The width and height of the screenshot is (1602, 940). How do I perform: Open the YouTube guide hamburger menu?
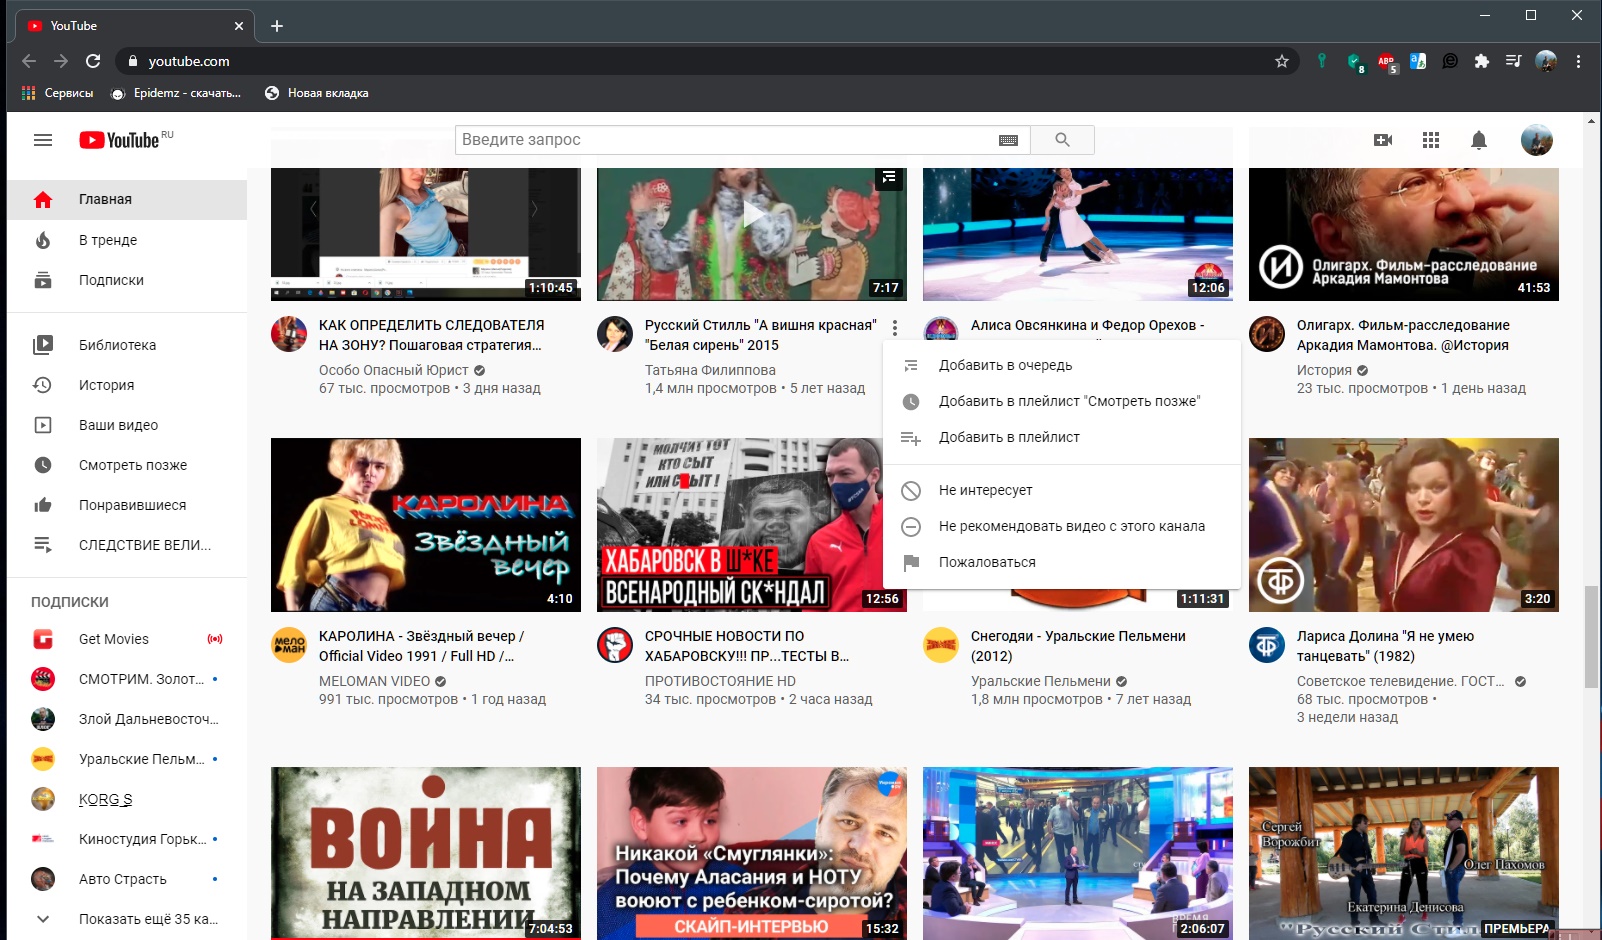[x=43, y=140]
